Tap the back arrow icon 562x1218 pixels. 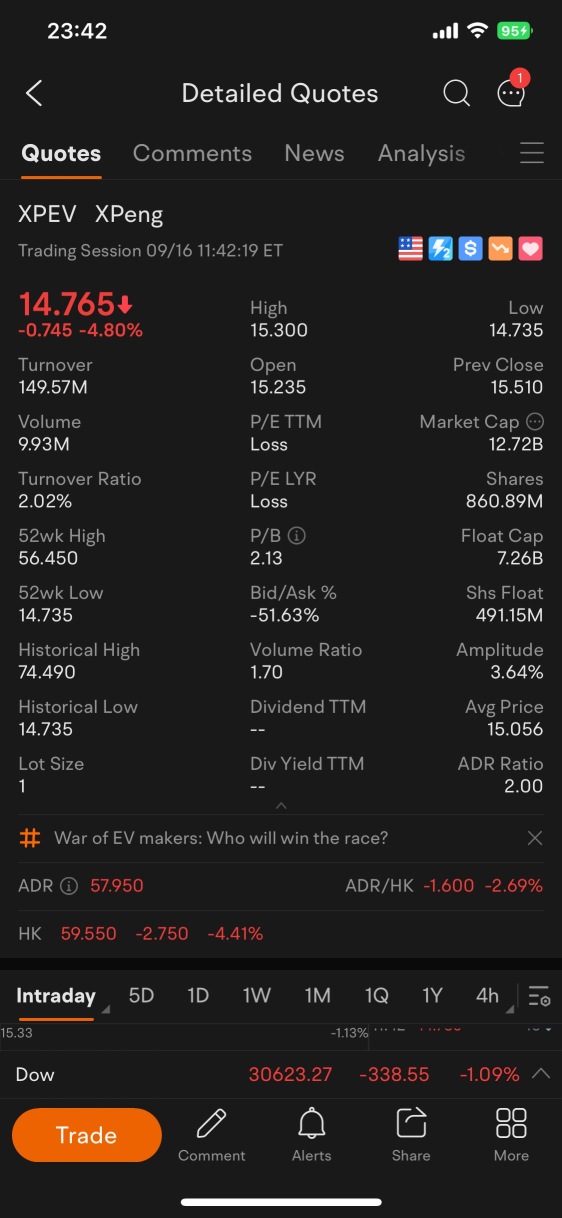34,94
